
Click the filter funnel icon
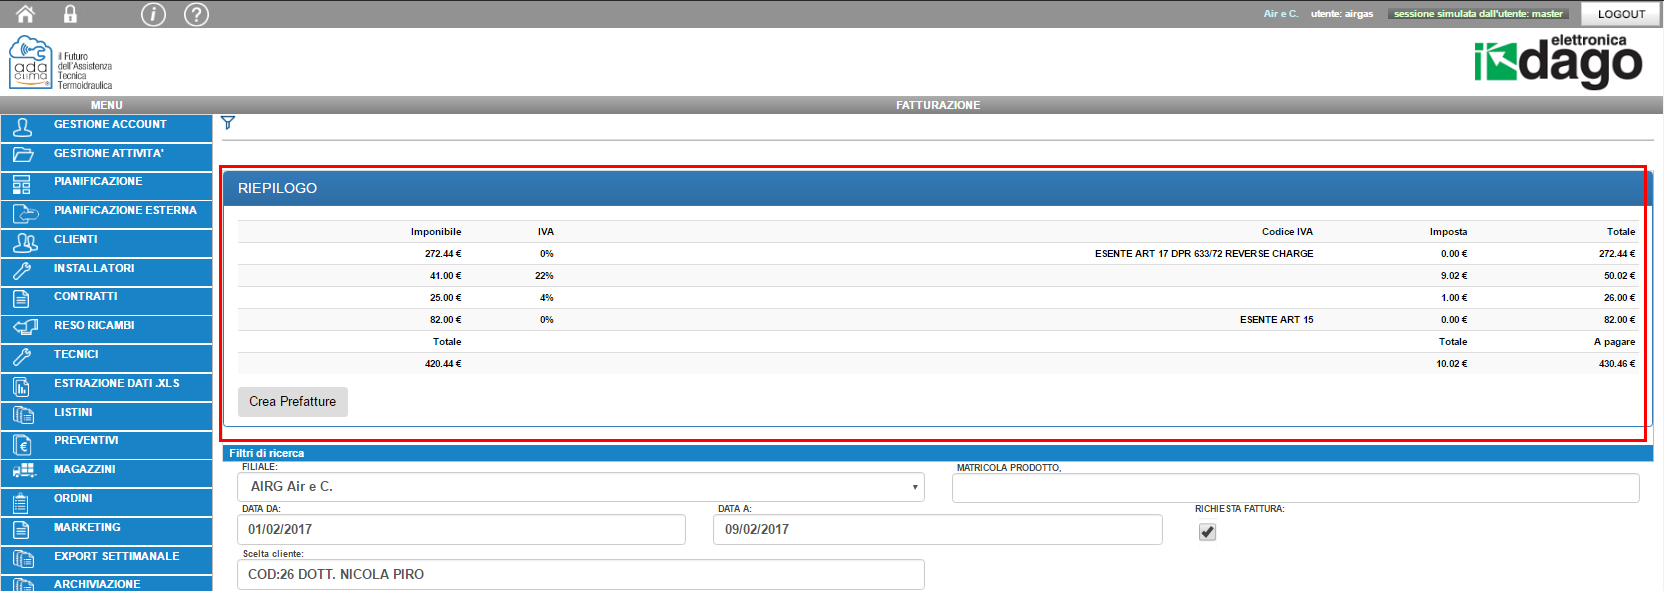click(x=228, y=123)
